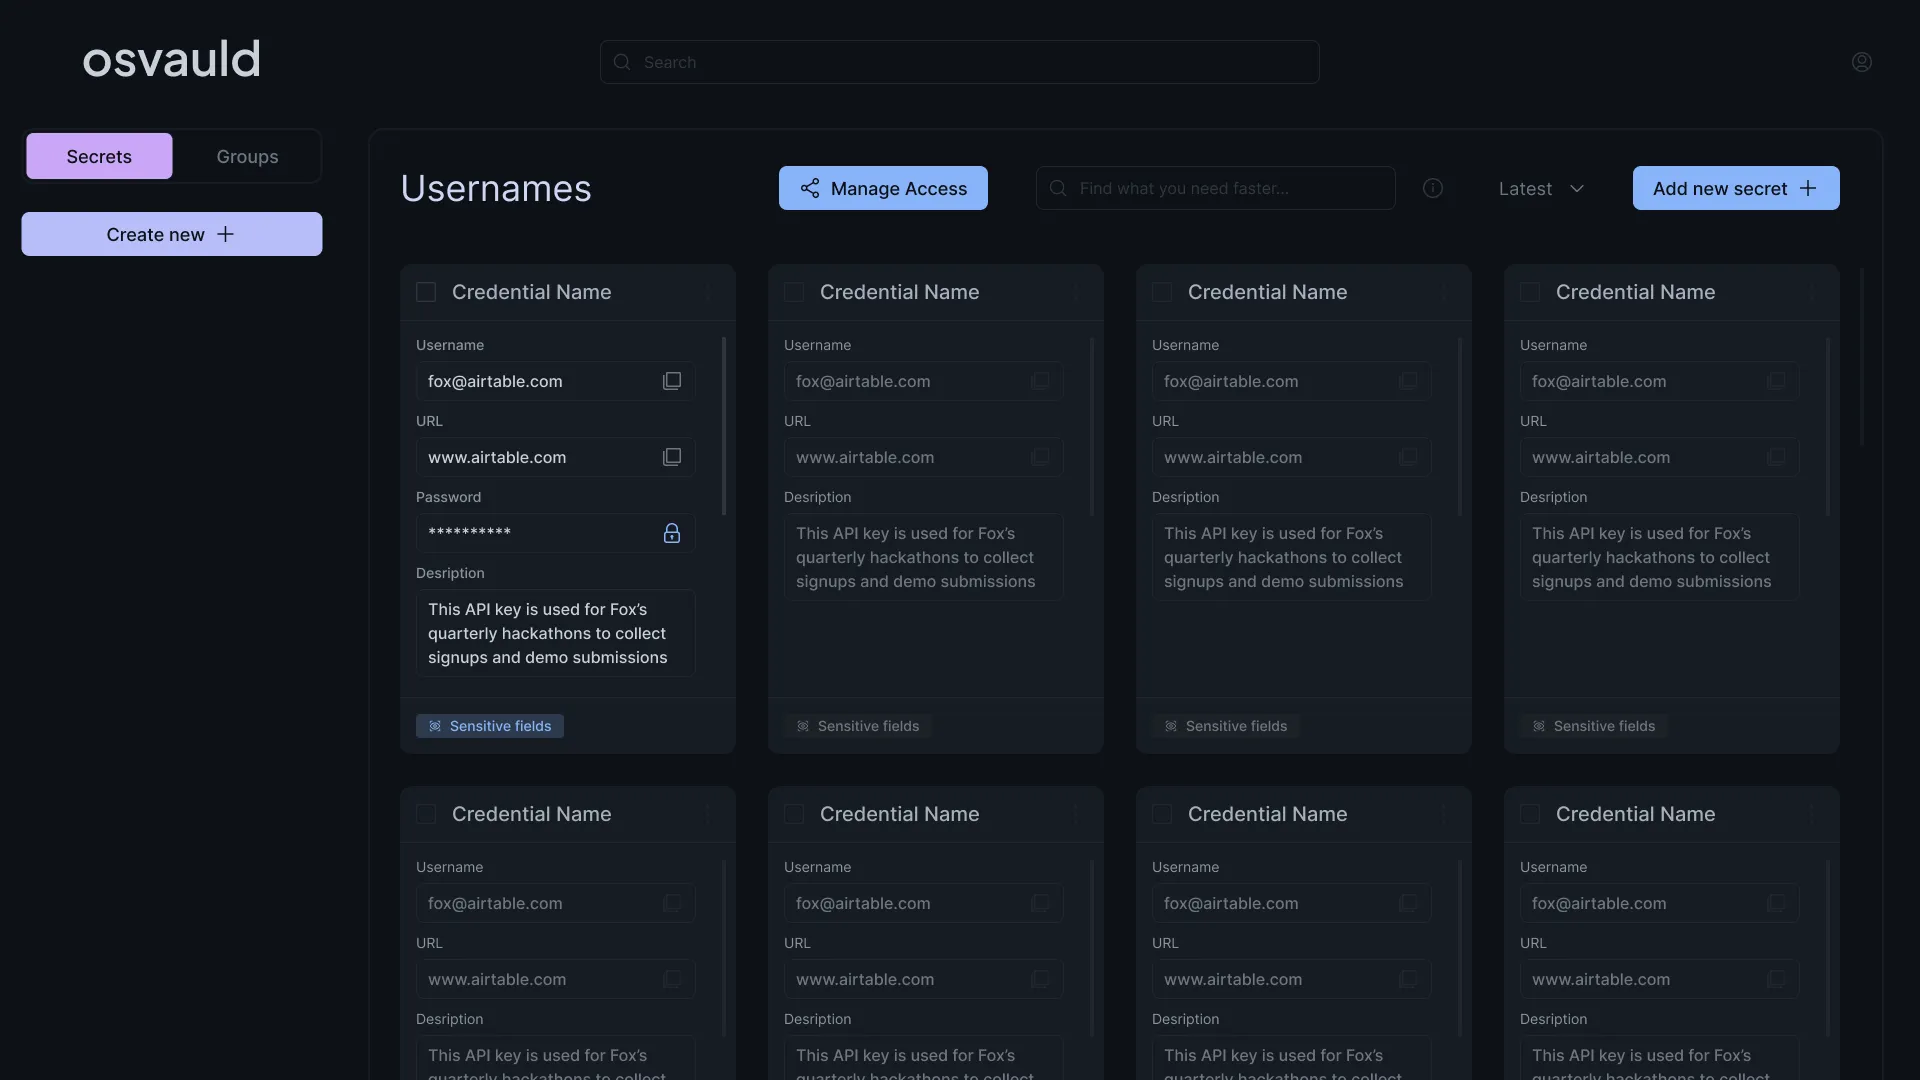Click Sensitive fields on the second top-row card
The height and width of the screenshot is (1080, 1920).
point(858,726)
